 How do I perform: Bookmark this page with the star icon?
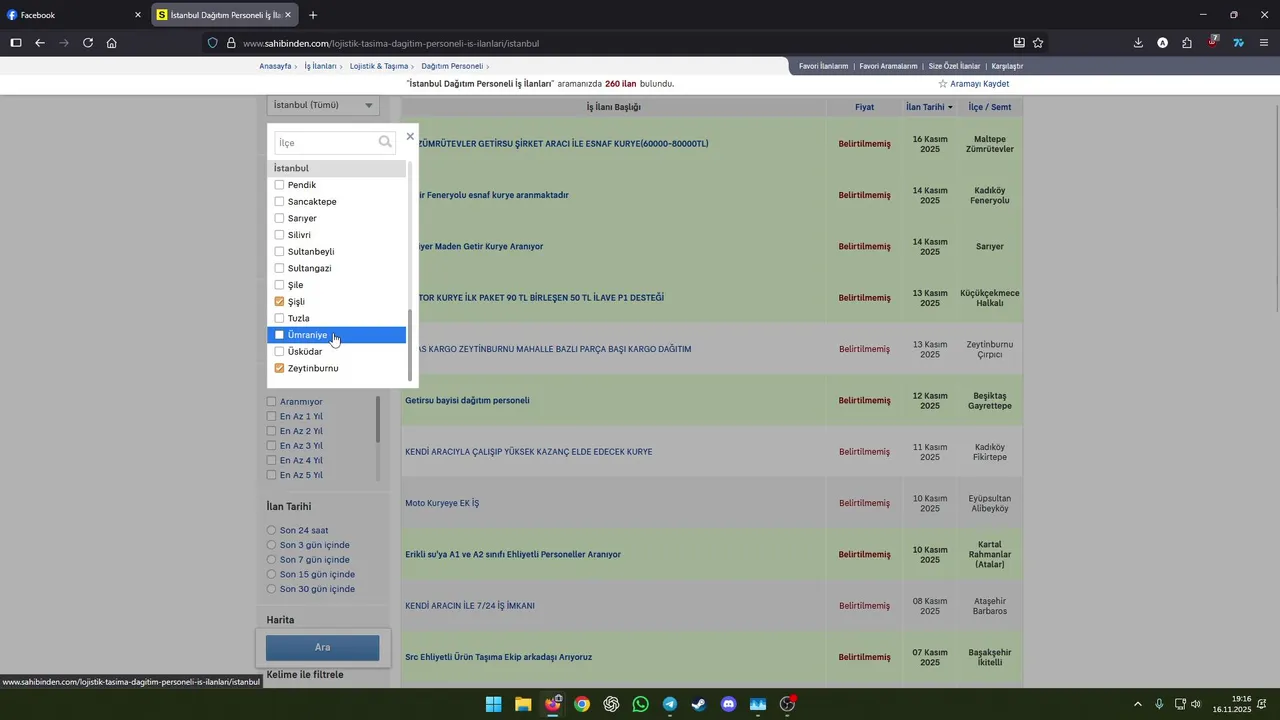[1038, 43]
